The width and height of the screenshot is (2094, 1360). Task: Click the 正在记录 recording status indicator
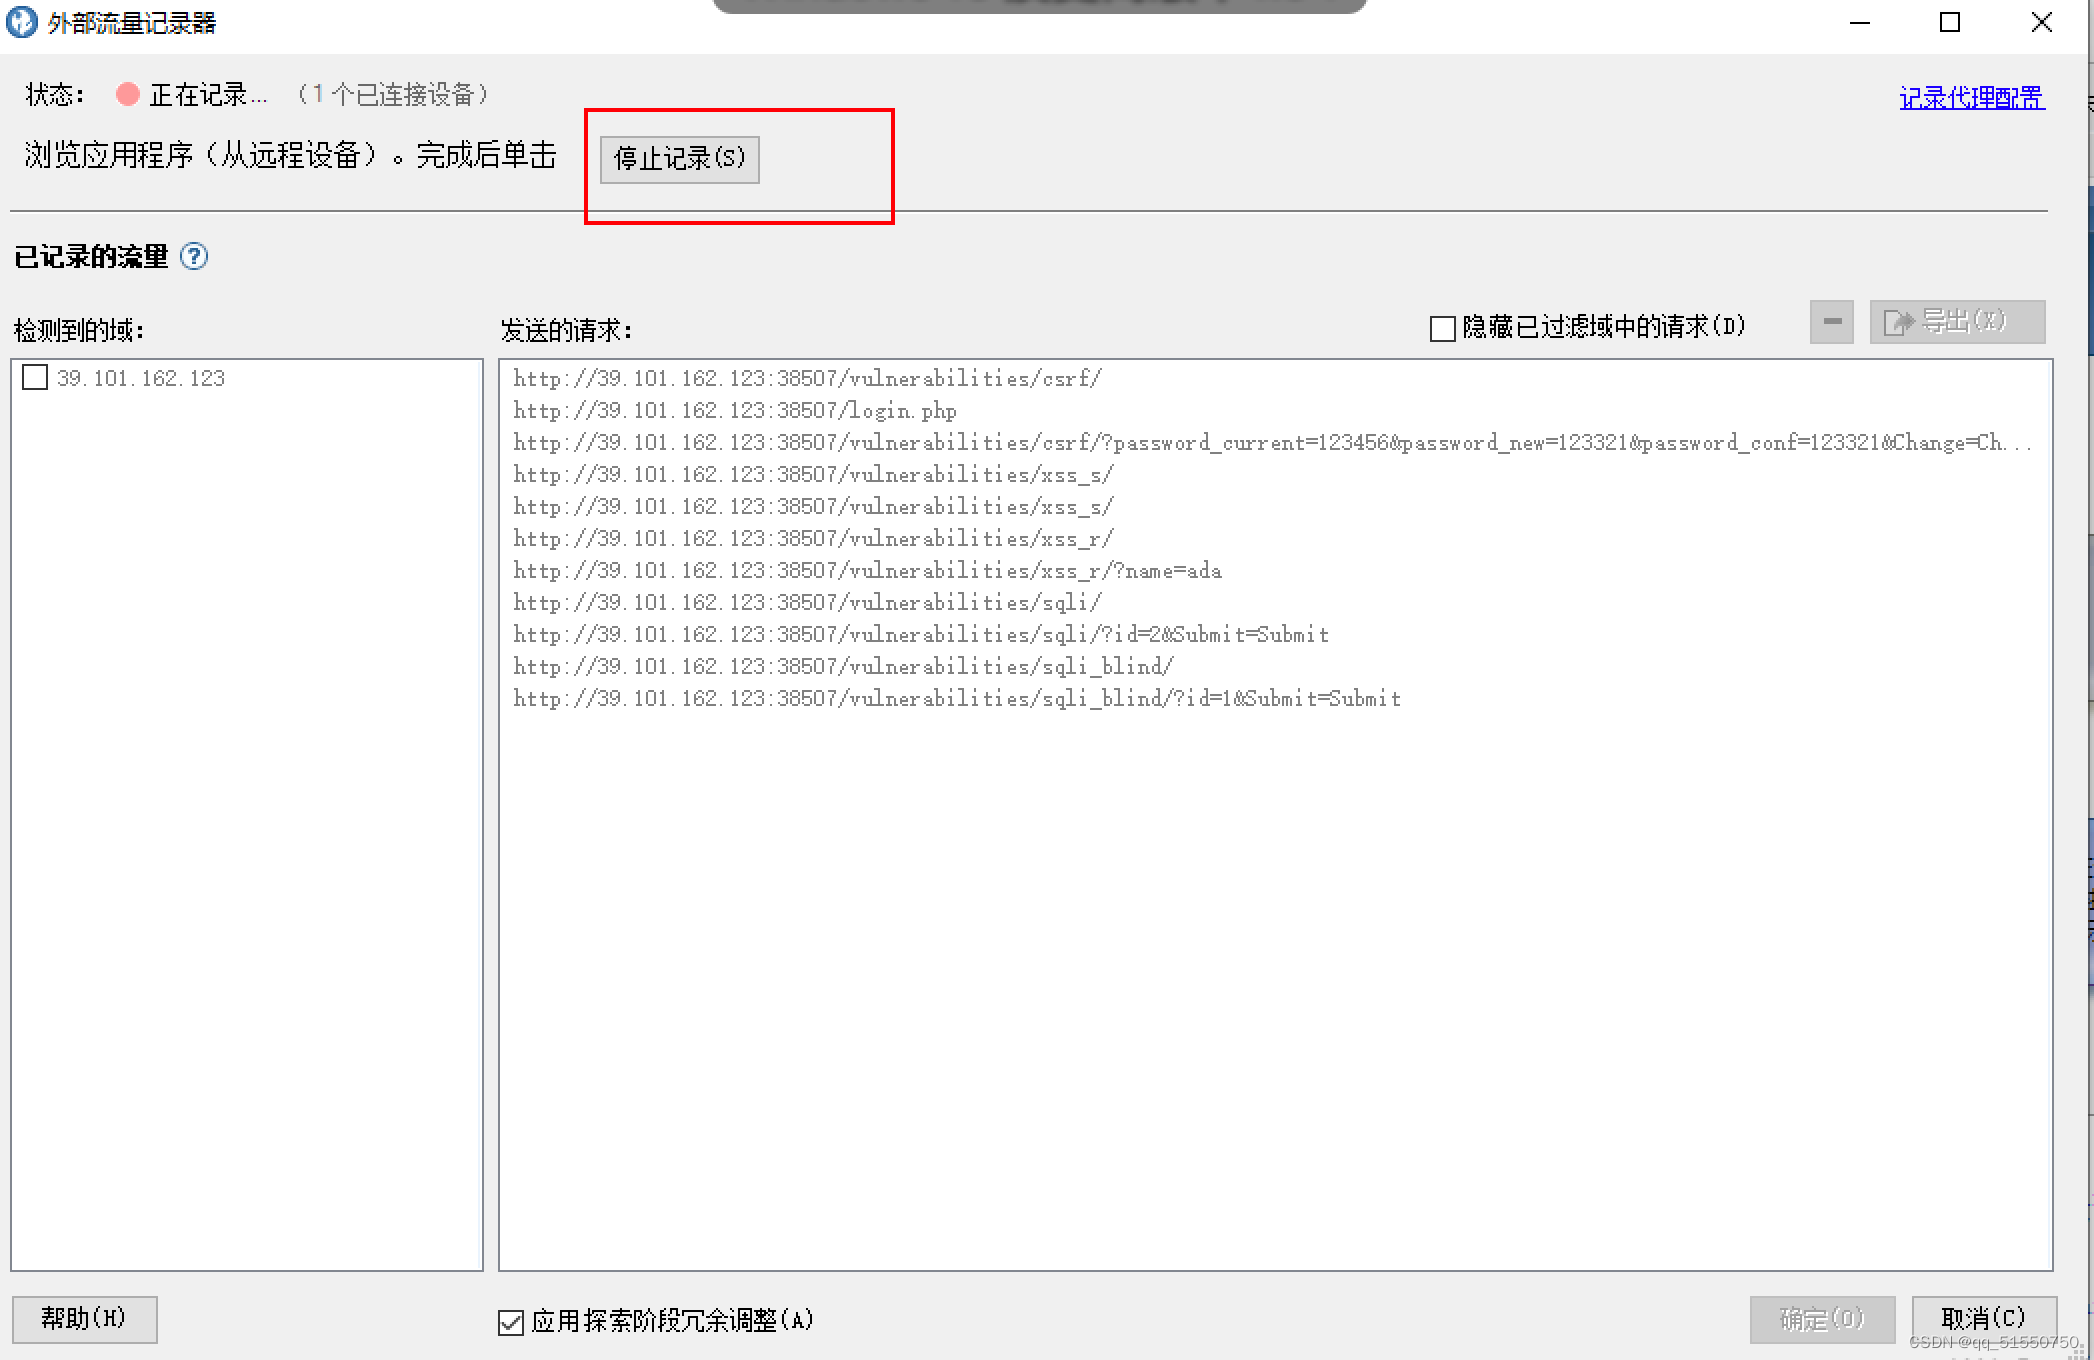[x=127, y=95]
